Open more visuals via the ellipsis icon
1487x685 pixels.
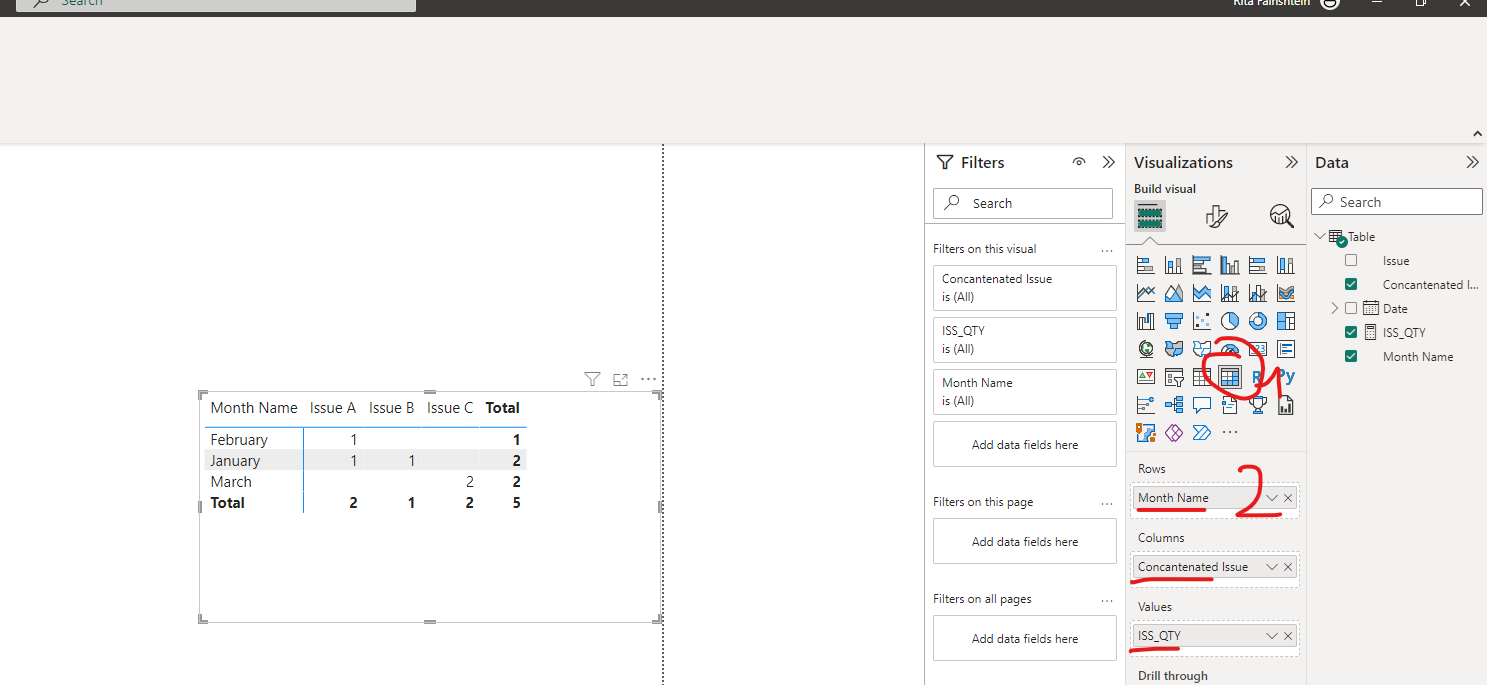(x=1230, y=433)
